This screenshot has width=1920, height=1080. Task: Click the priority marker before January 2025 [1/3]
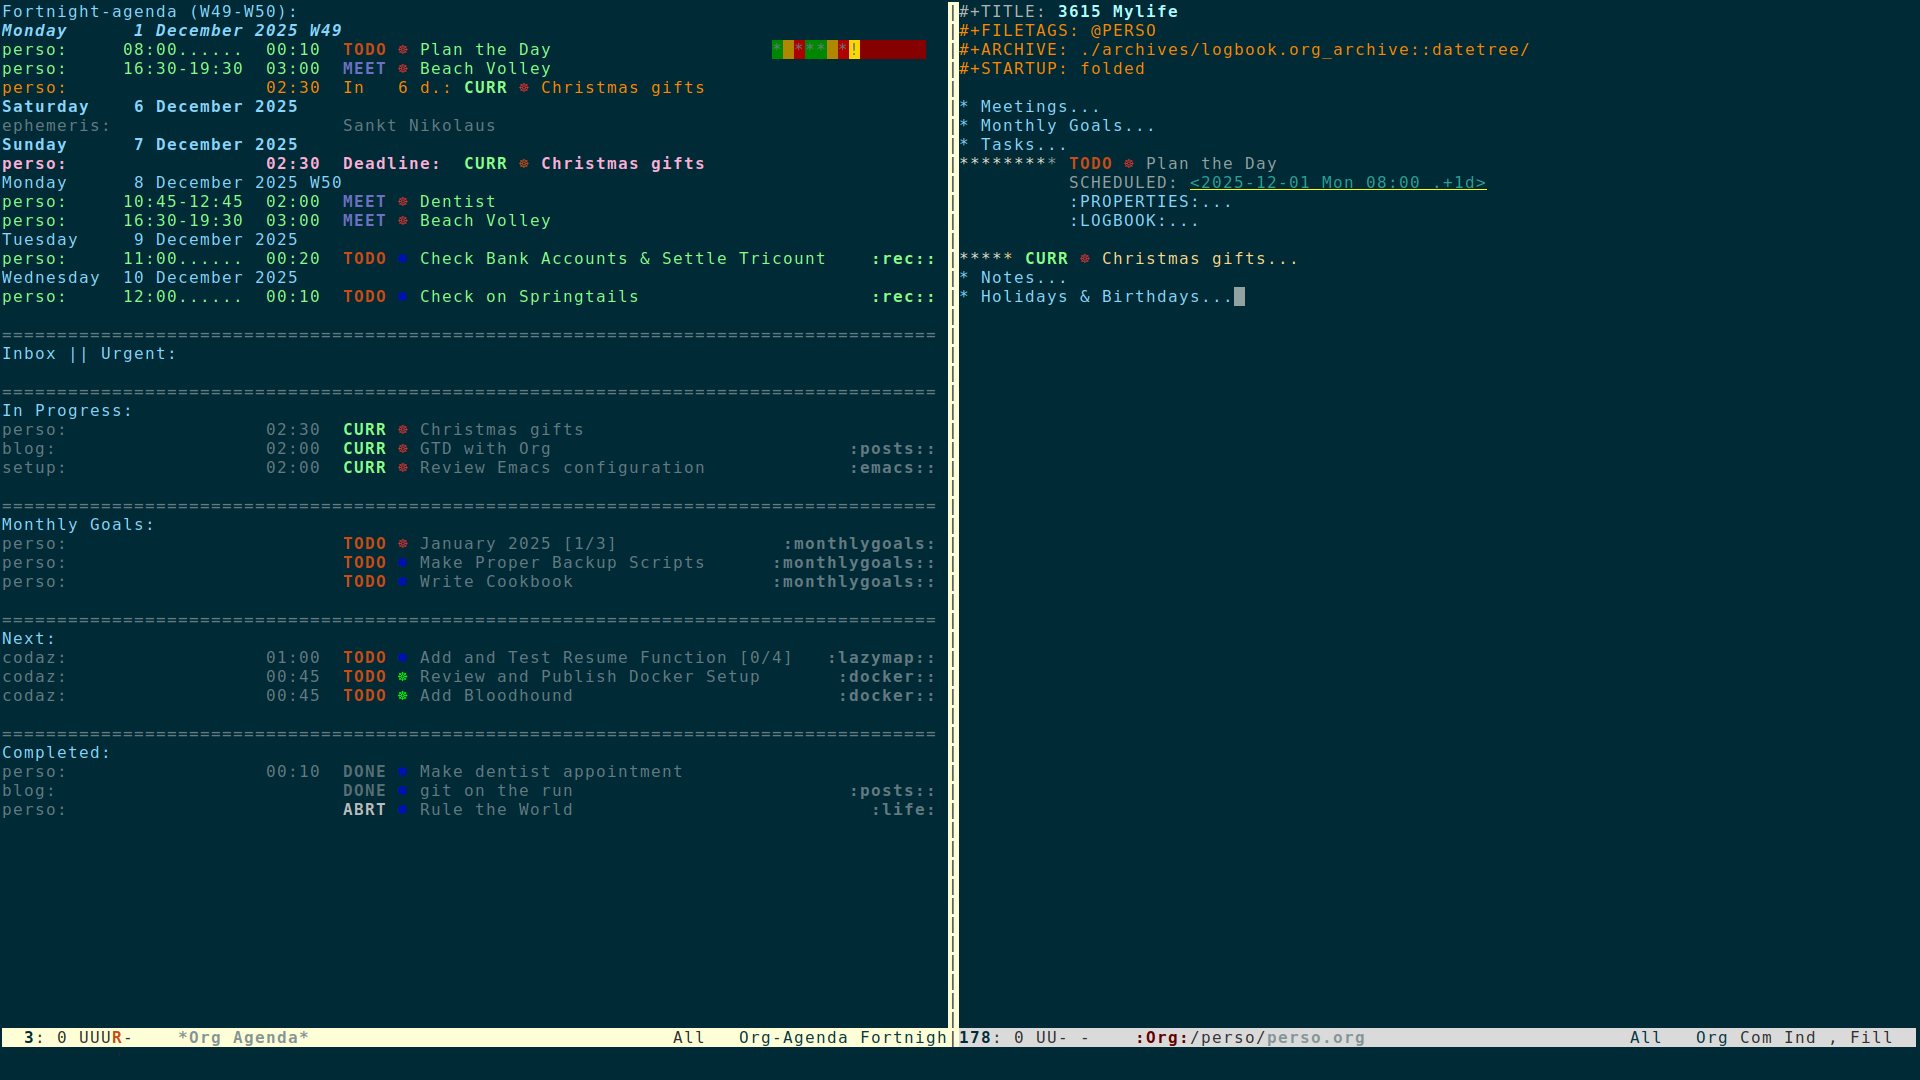click(x=403, y=544)
